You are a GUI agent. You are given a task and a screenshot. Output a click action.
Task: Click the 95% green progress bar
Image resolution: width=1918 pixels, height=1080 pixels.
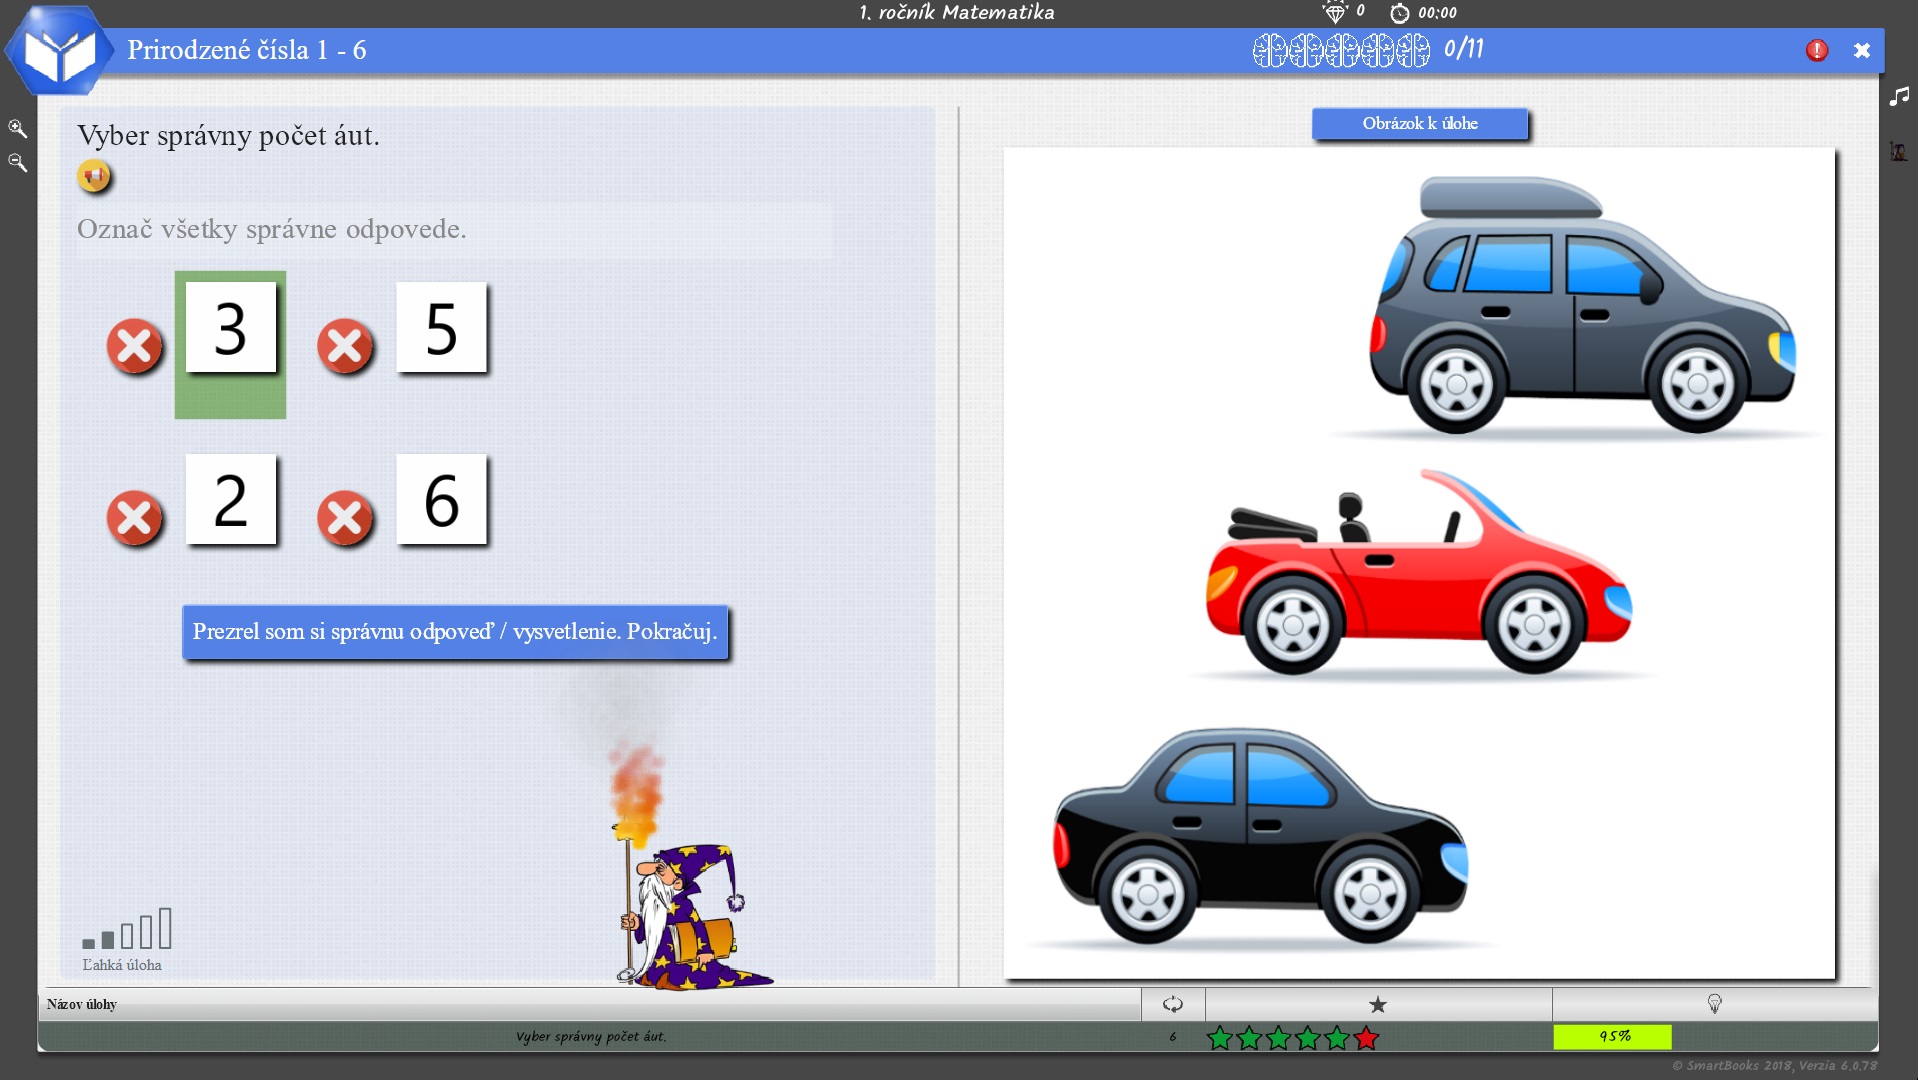pos(1611,1036)
